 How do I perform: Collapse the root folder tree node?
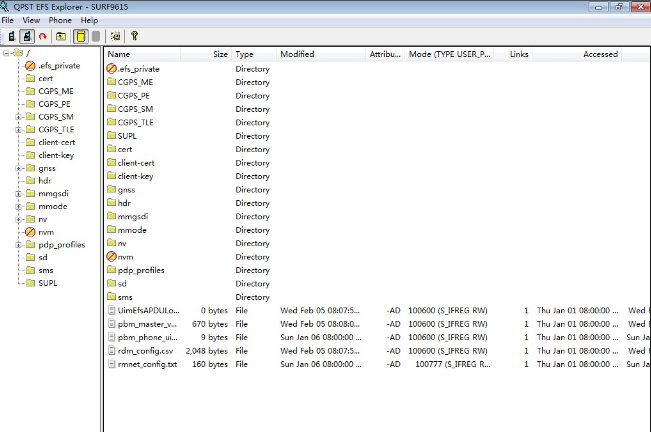pos(7,53)
